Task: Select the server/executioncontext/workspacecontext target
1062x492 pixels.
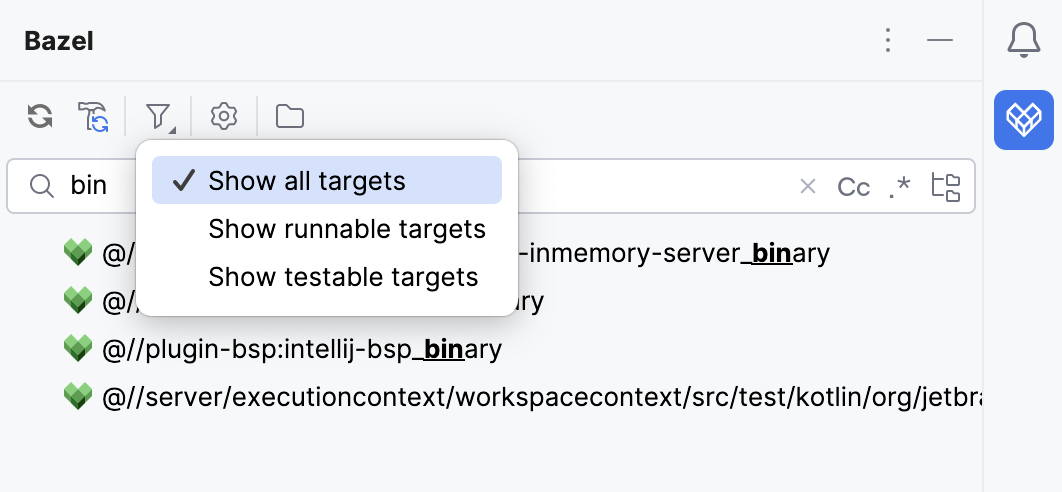Action: 540,397
